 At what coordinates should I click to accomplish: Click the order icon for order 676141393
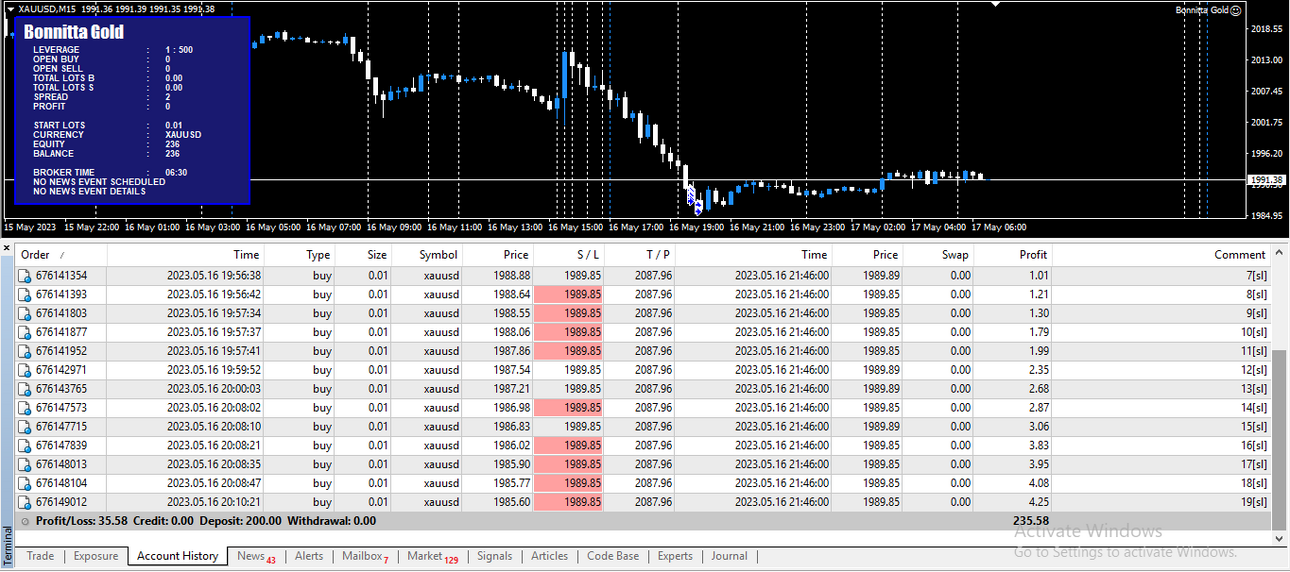tap(25, 294)
